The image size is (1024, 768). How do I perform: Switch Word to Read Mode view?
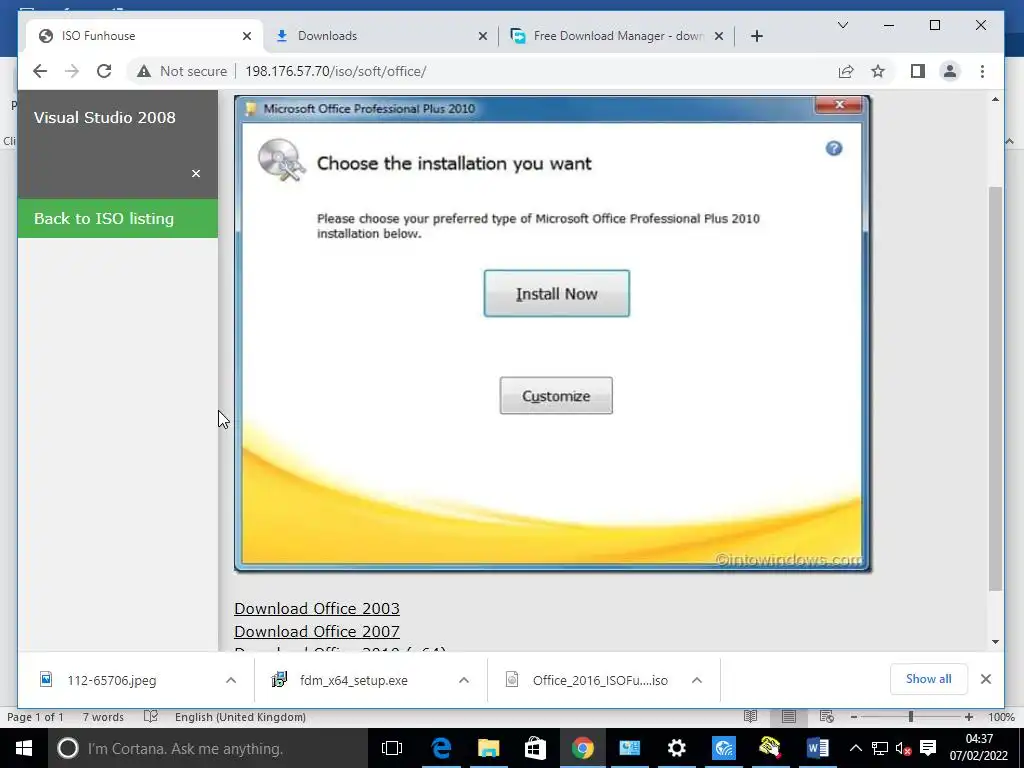click(x=750, y=716)
